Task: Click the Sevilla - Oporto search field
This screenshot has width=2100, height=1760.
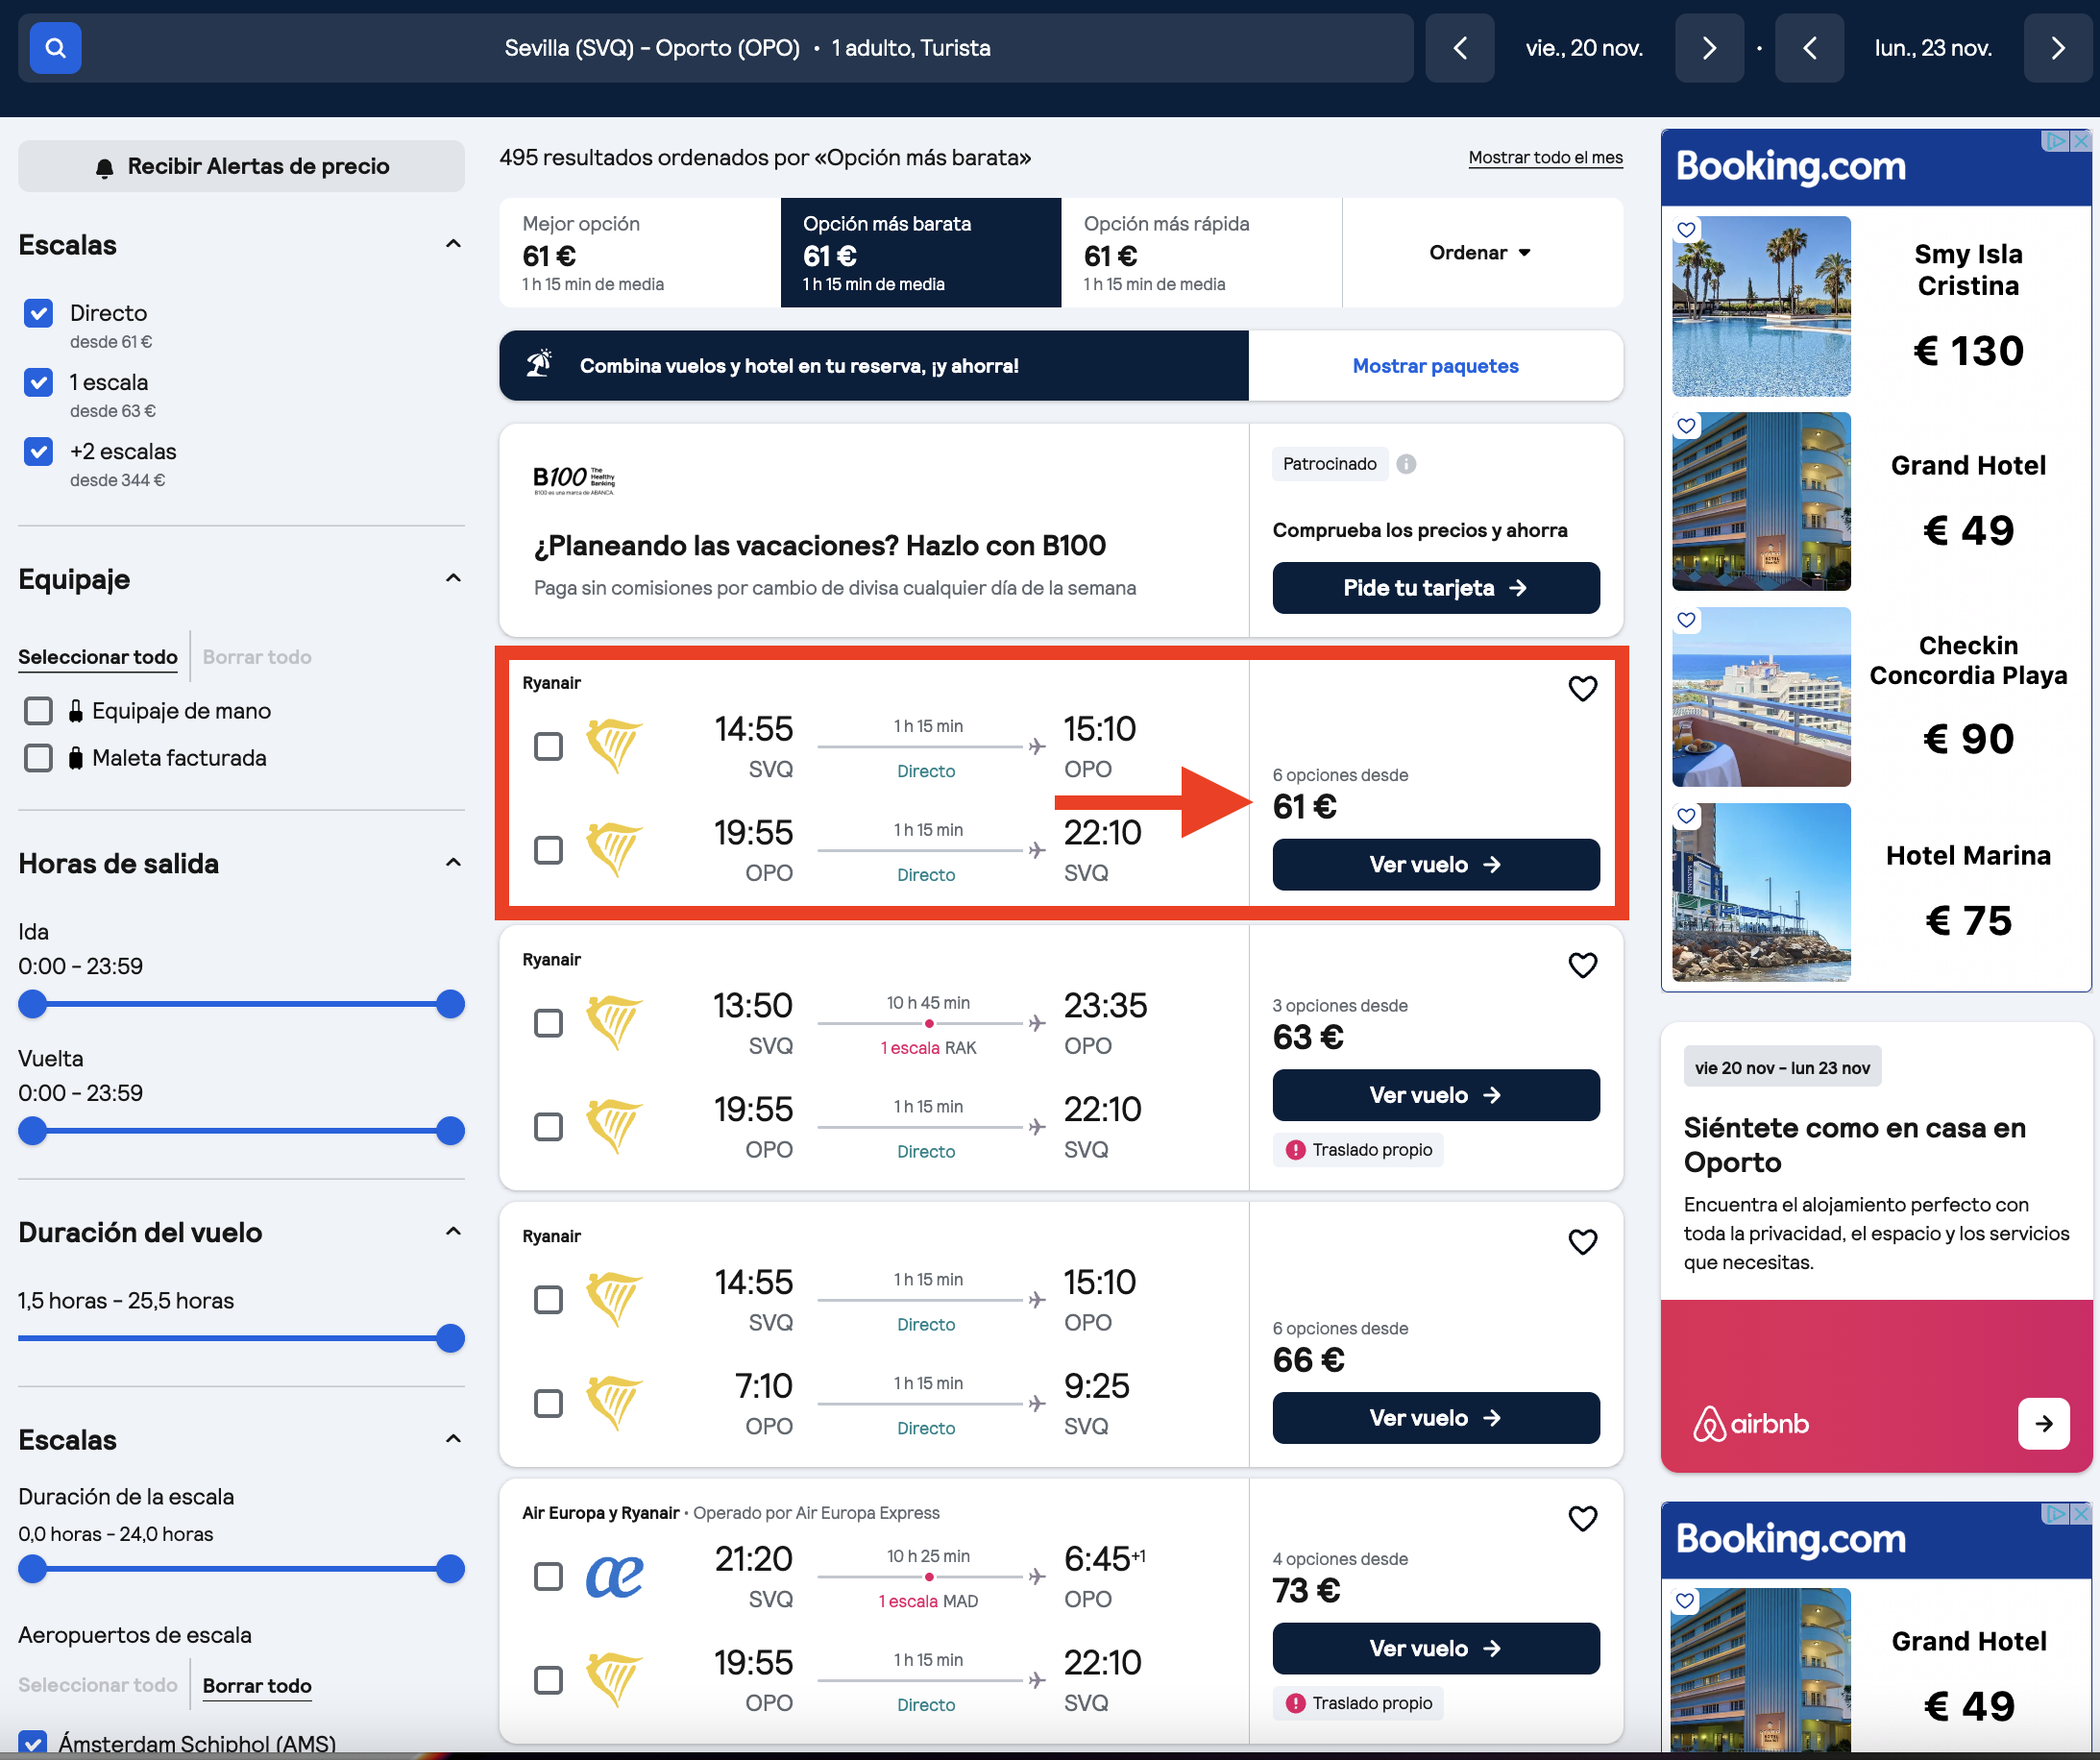Action: tap(716, 48)
